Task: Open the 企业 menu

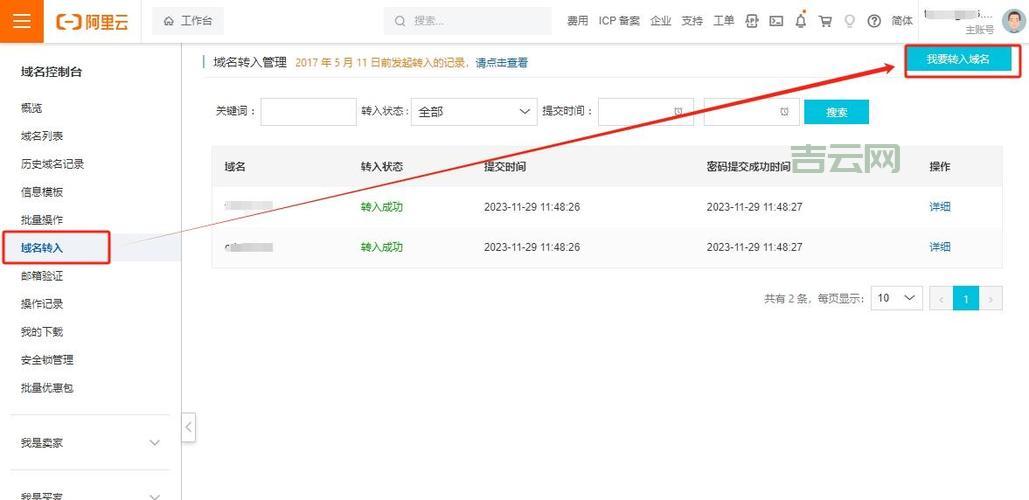Action: (x=661, y=21)
